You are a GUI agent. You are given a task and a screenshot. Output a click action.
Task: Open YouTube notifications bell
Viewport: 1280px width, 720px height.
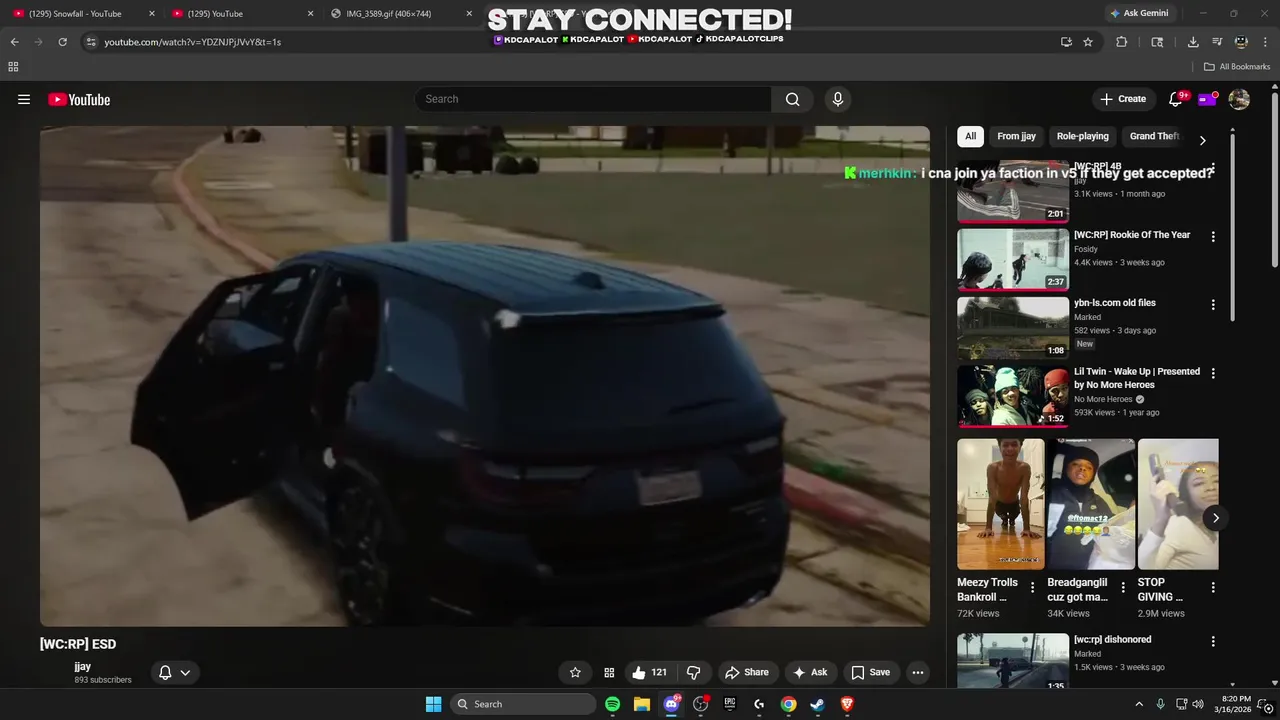point(1176,99)
